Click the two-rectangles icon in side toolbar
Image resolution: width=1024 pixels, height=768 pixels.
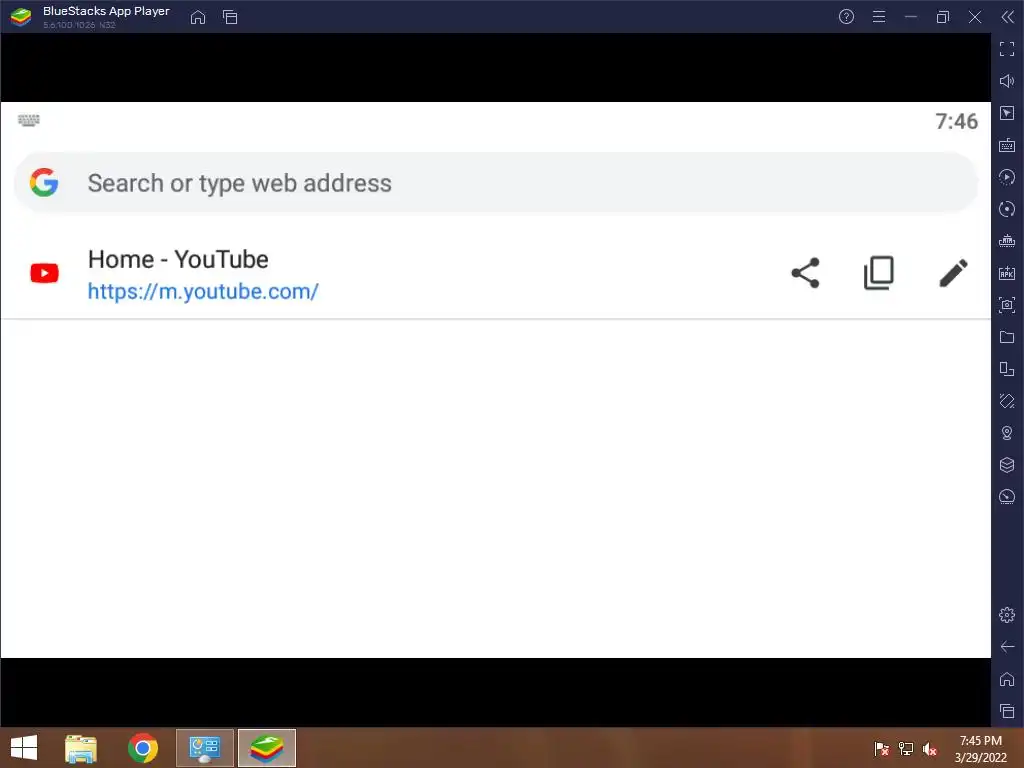[x=1007, y=369]
